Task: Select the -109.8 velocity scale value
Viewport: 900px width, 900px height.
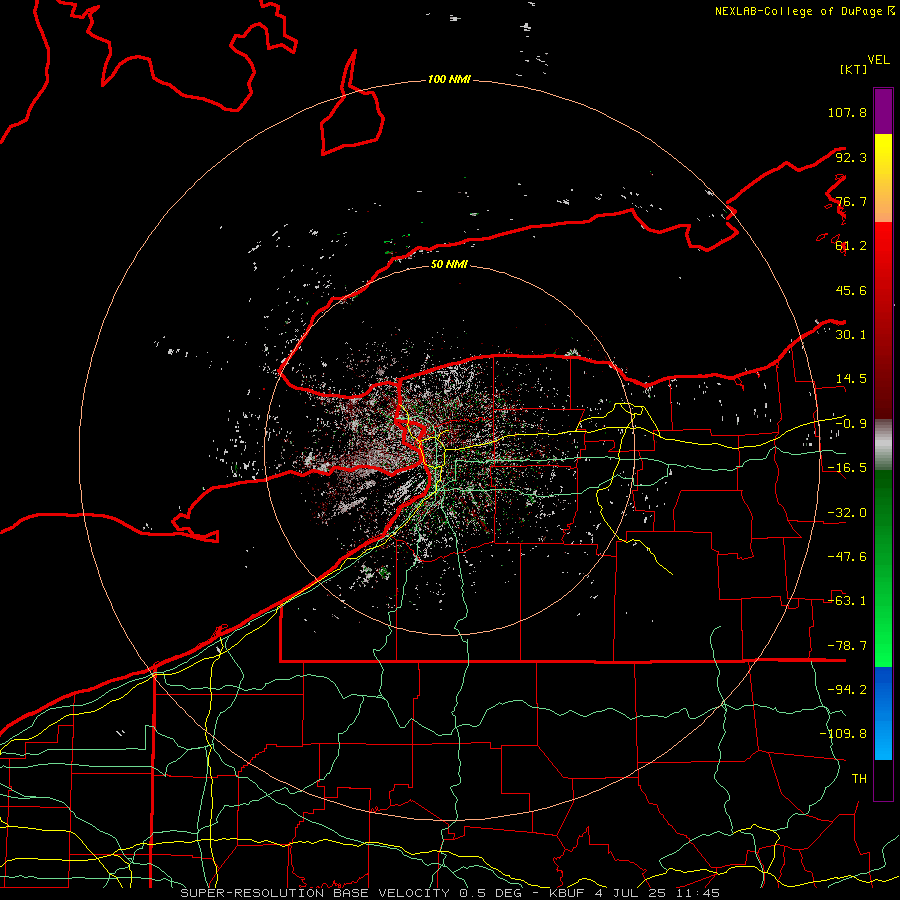Action: coord(843,734)
